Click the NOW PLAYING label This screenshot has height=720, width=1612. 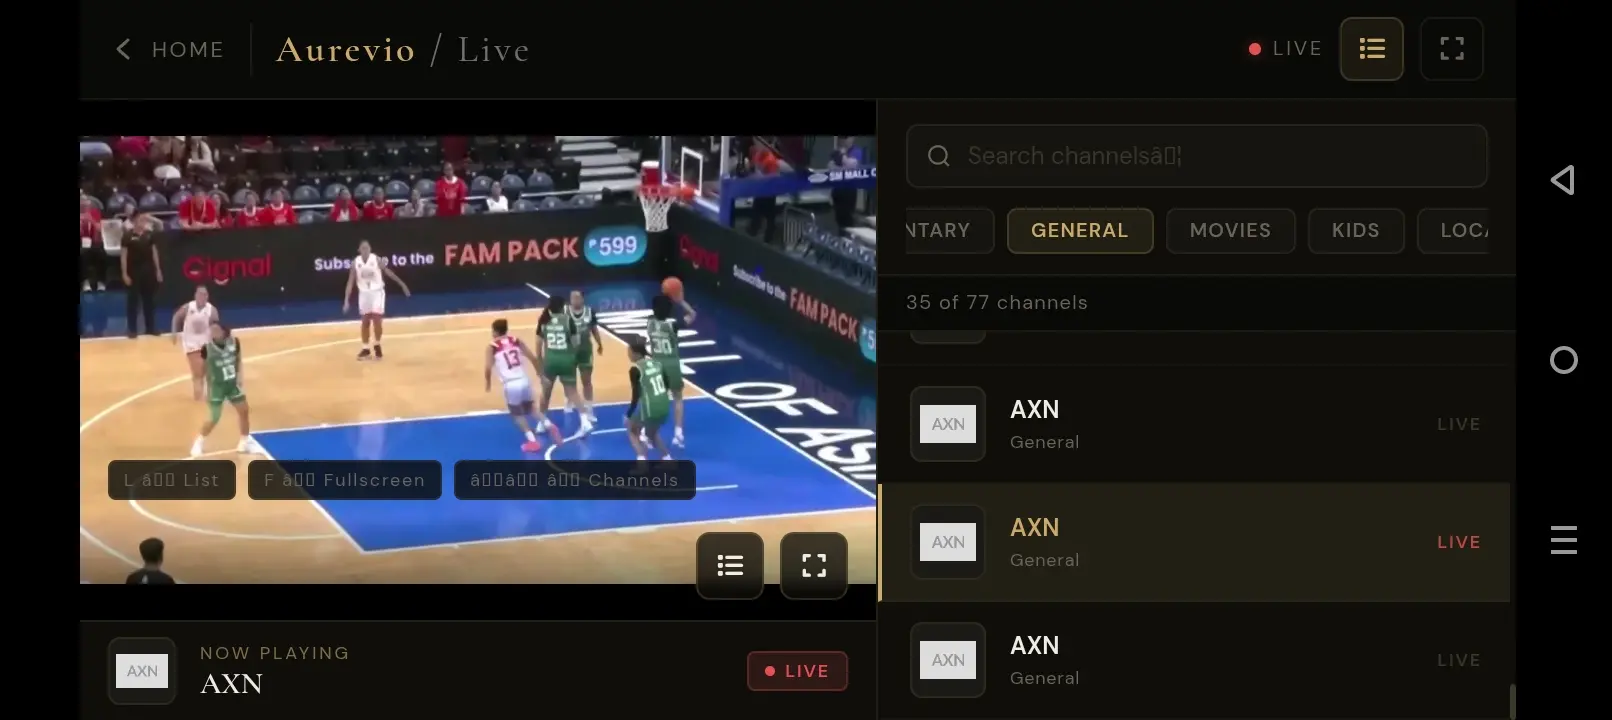pos(275,653)
